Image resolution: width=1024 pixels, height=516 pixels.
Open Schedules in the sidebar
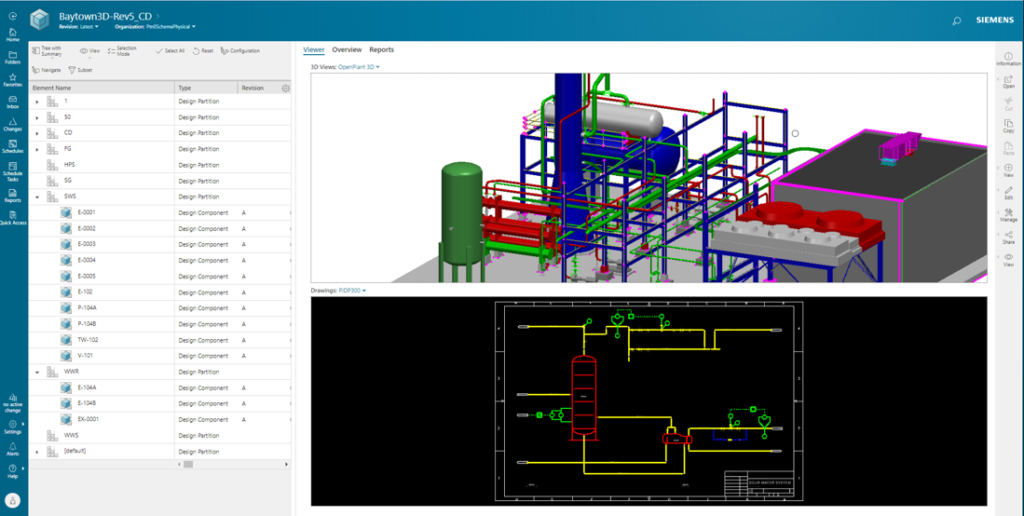click(x=13, y=146)
